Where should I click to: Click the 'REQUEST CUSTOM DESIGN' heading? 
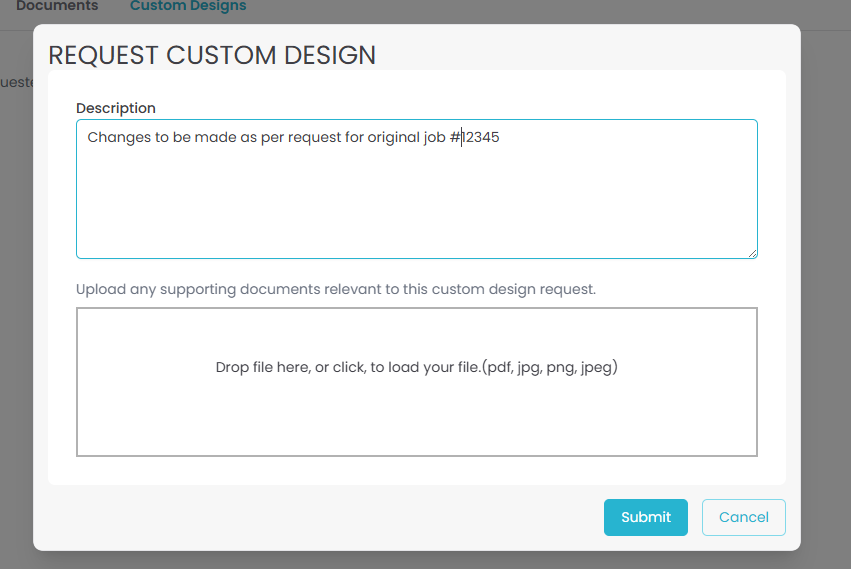[x=212, y=56]
